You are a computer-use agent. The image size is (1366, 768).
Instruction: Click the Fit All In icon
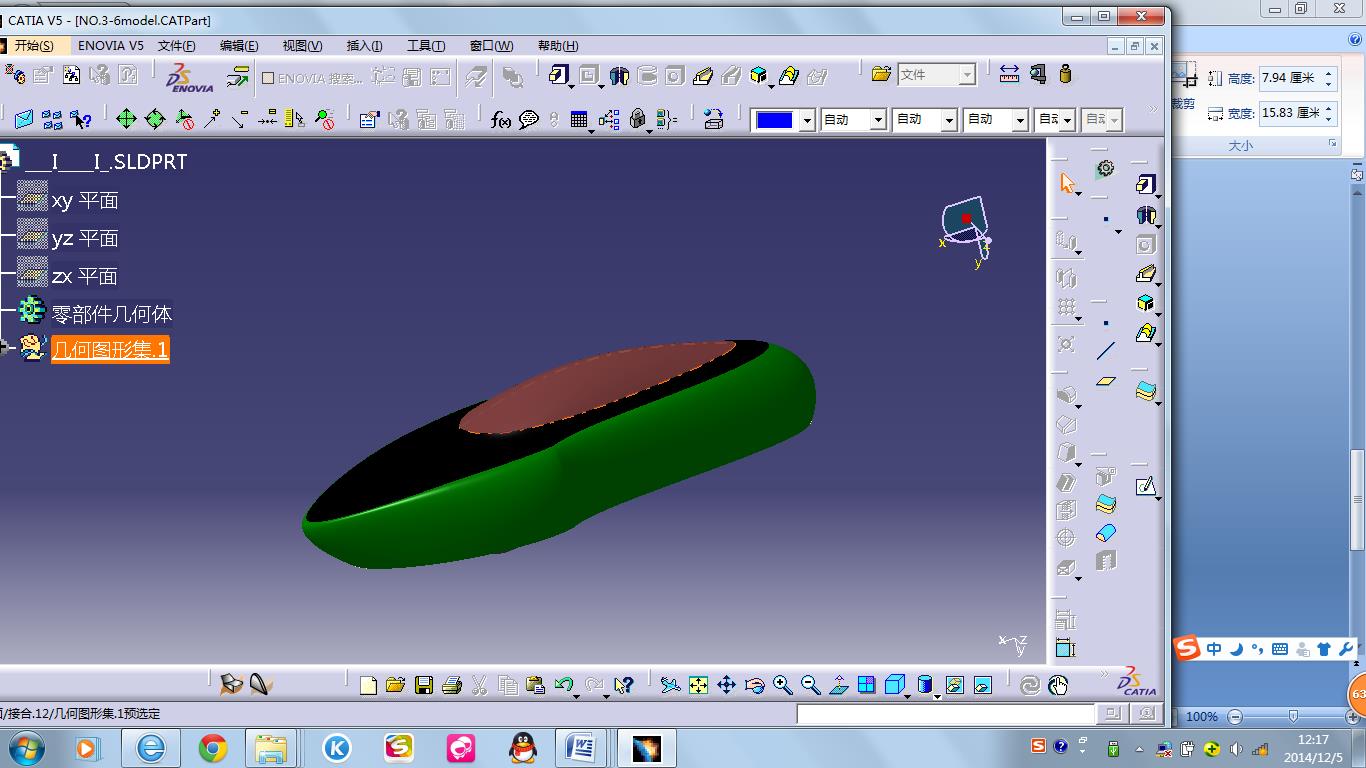tap(698, 685)
